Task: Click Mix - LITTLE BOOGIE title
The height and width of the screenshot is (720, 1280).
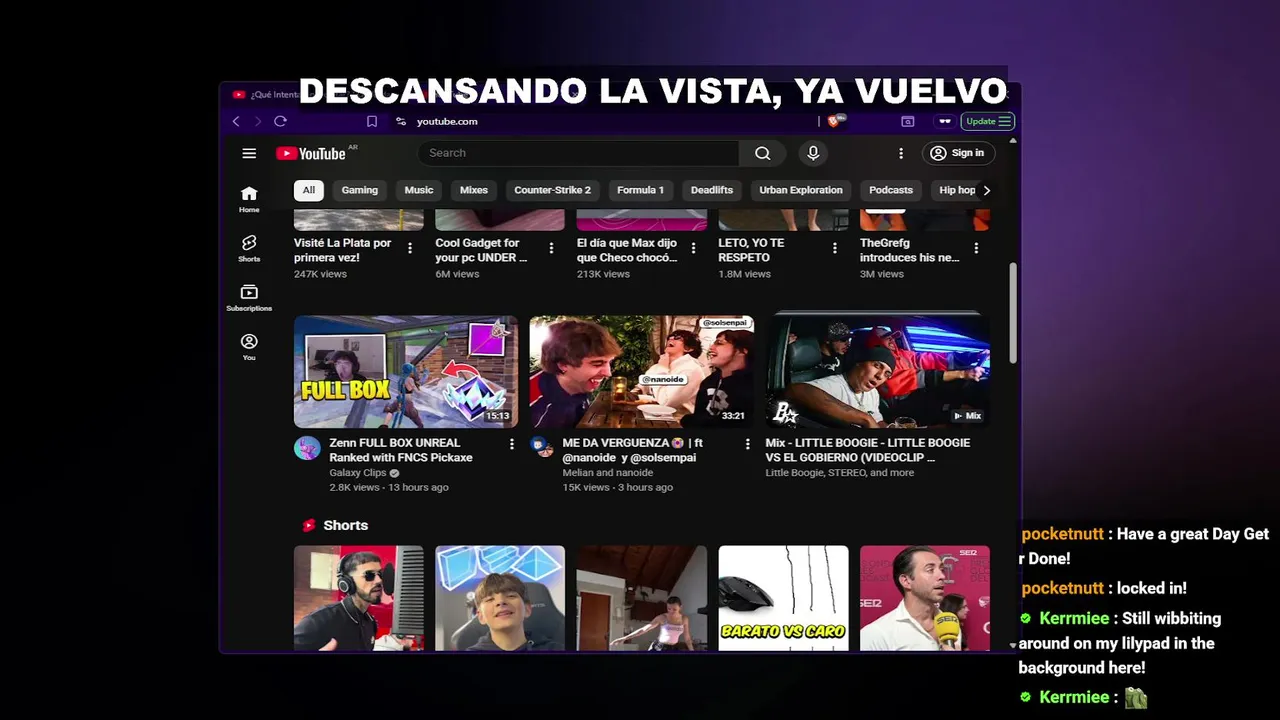Action: 868,450
